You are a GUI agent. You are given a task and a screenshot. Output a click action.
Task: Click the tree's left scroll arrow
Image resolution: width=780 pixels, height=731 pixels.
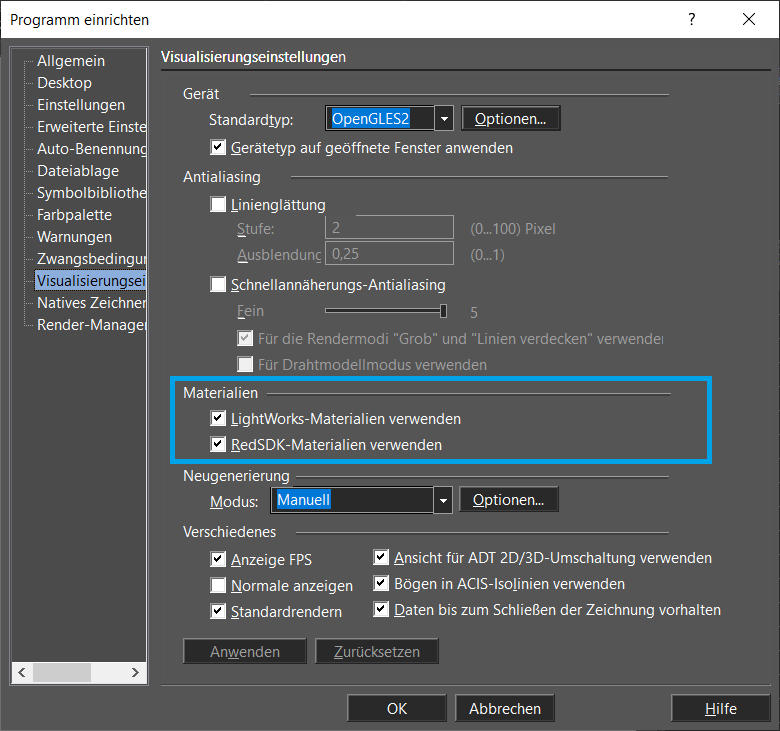click(22, 673)
